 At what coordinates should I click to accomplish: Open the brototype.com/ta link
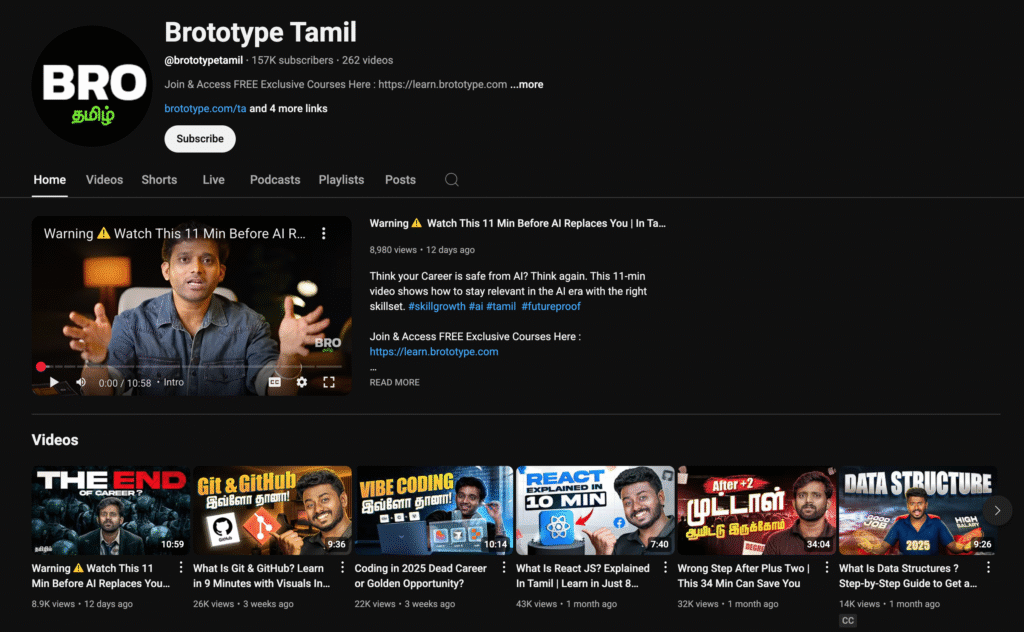205,108
